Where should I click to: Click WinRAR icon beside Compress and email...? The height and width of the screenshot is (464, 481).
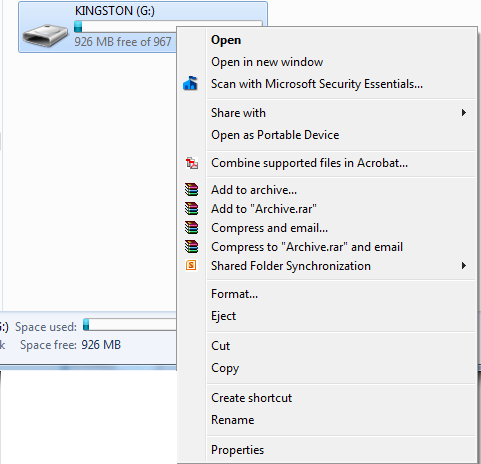[191, 227]
